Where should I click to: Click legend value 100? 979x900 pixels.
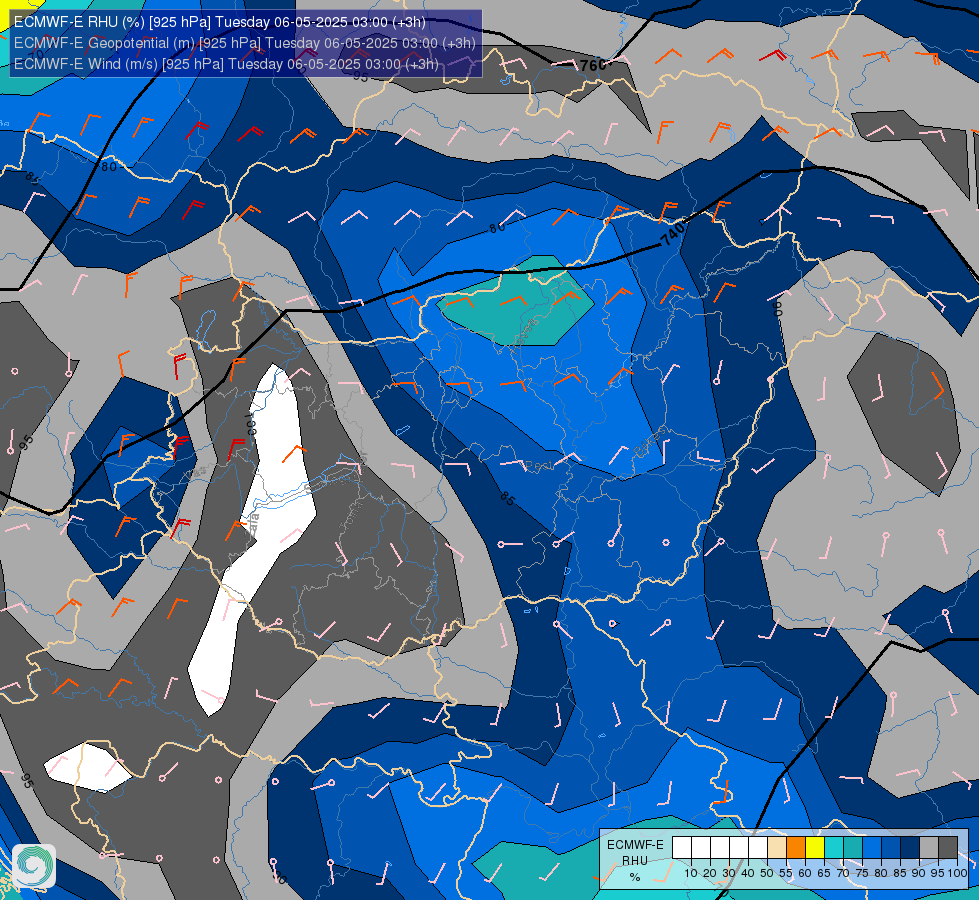click(x=957, y=873)
